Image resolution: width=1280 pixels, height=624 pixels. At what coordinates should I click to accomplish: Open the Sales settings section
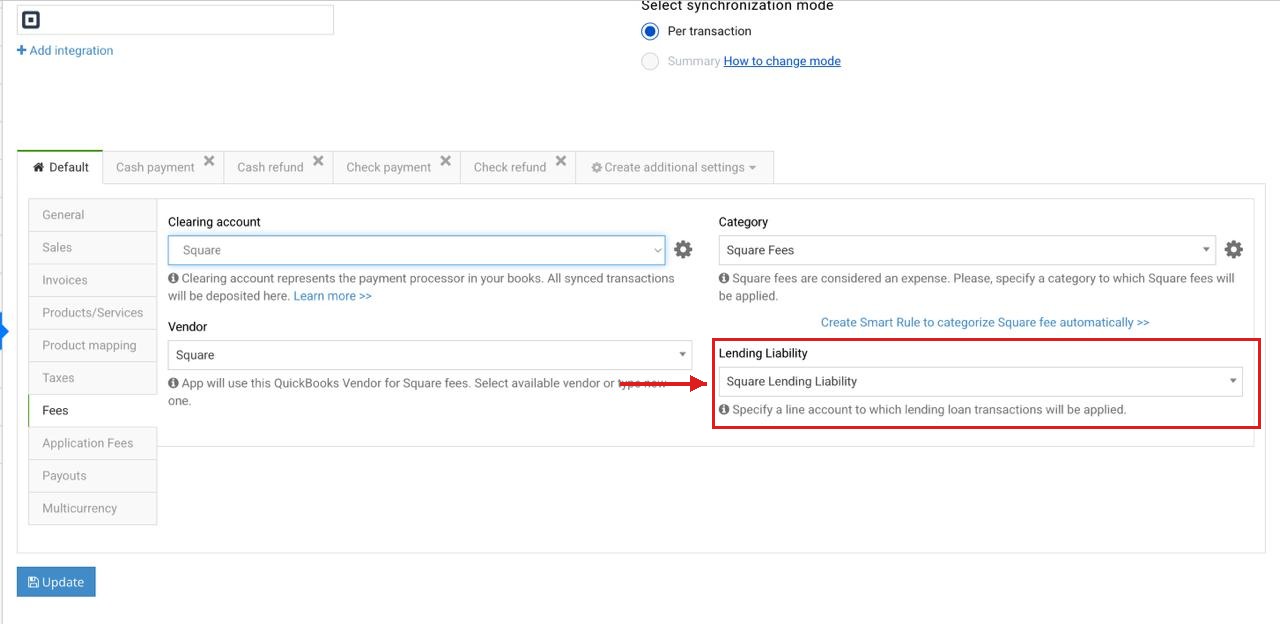click(x=93, y=247)
